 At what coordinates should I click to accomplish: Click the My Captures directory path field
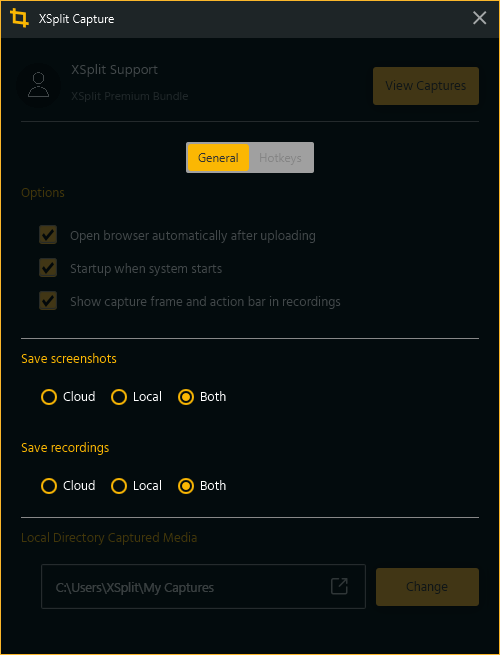click(203, 586)
